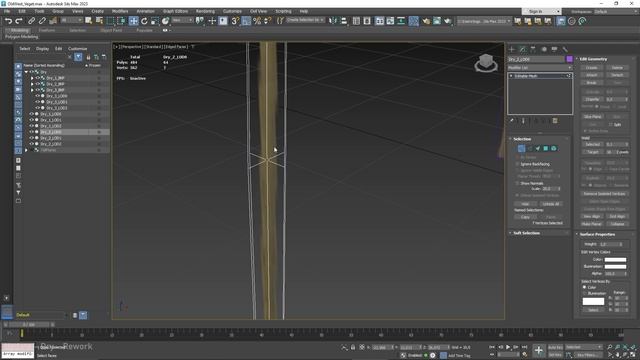
Task: Toggle the 3D Snaps icon
Action: click(x=235, y=21)
